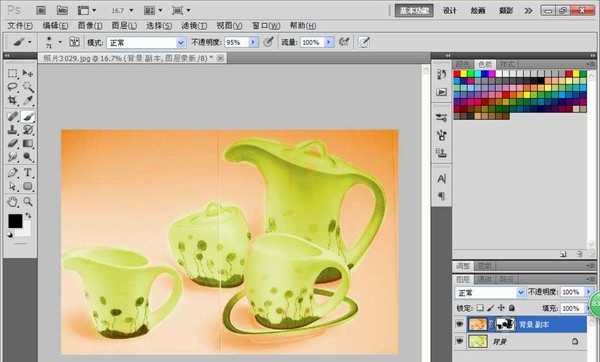
Task: Launch Mini Bridge from the application bar
Action: 62,10
